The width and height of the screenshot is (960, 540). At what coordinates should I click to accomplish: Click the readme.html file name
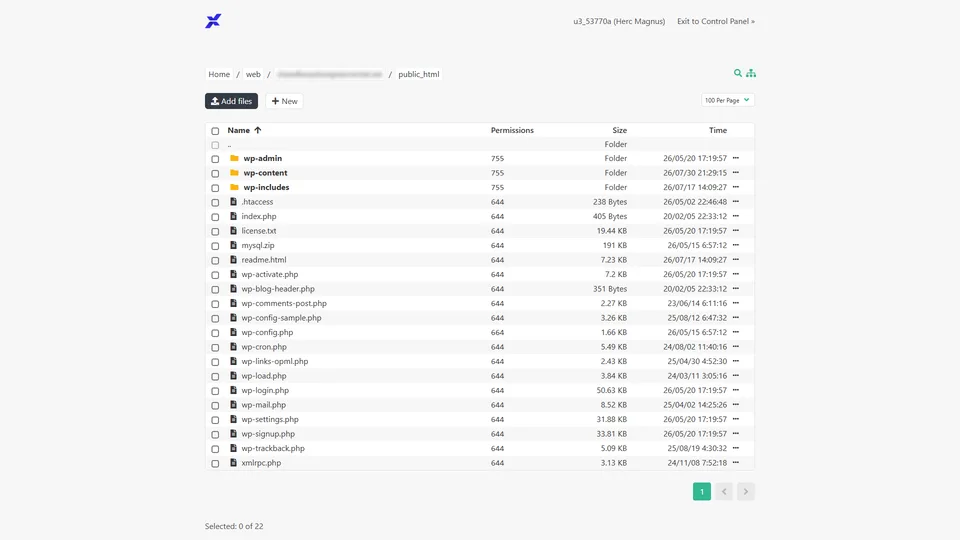[x=264, y=260]
